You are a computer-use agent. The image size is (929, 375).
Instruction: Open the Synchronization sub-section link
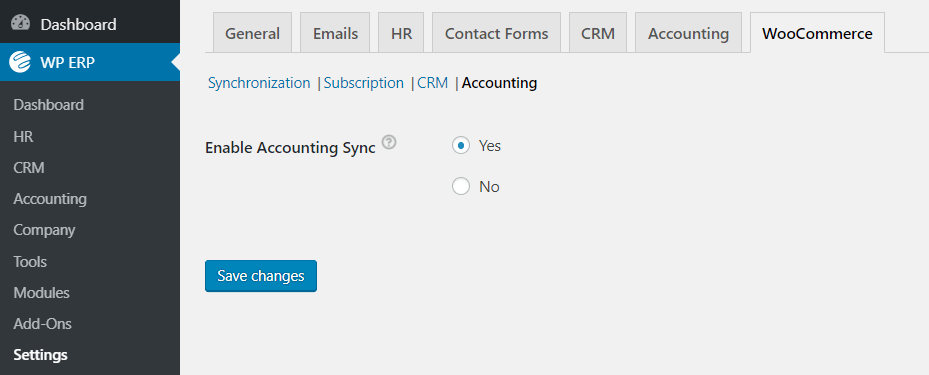coord(259,83)
